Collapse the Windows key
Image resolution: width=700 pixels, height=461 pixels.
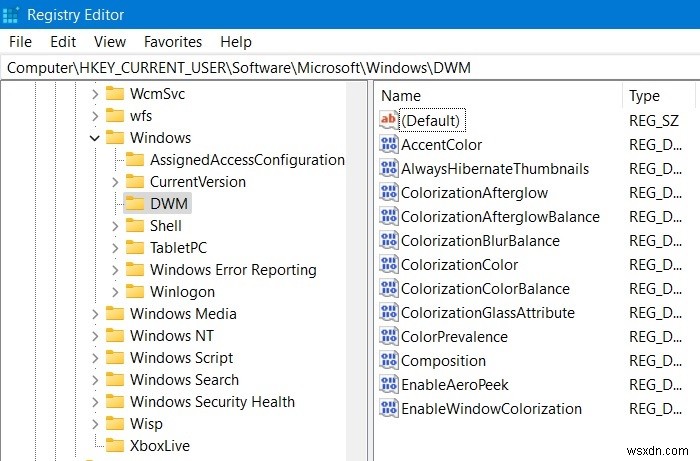coord(95,138)
